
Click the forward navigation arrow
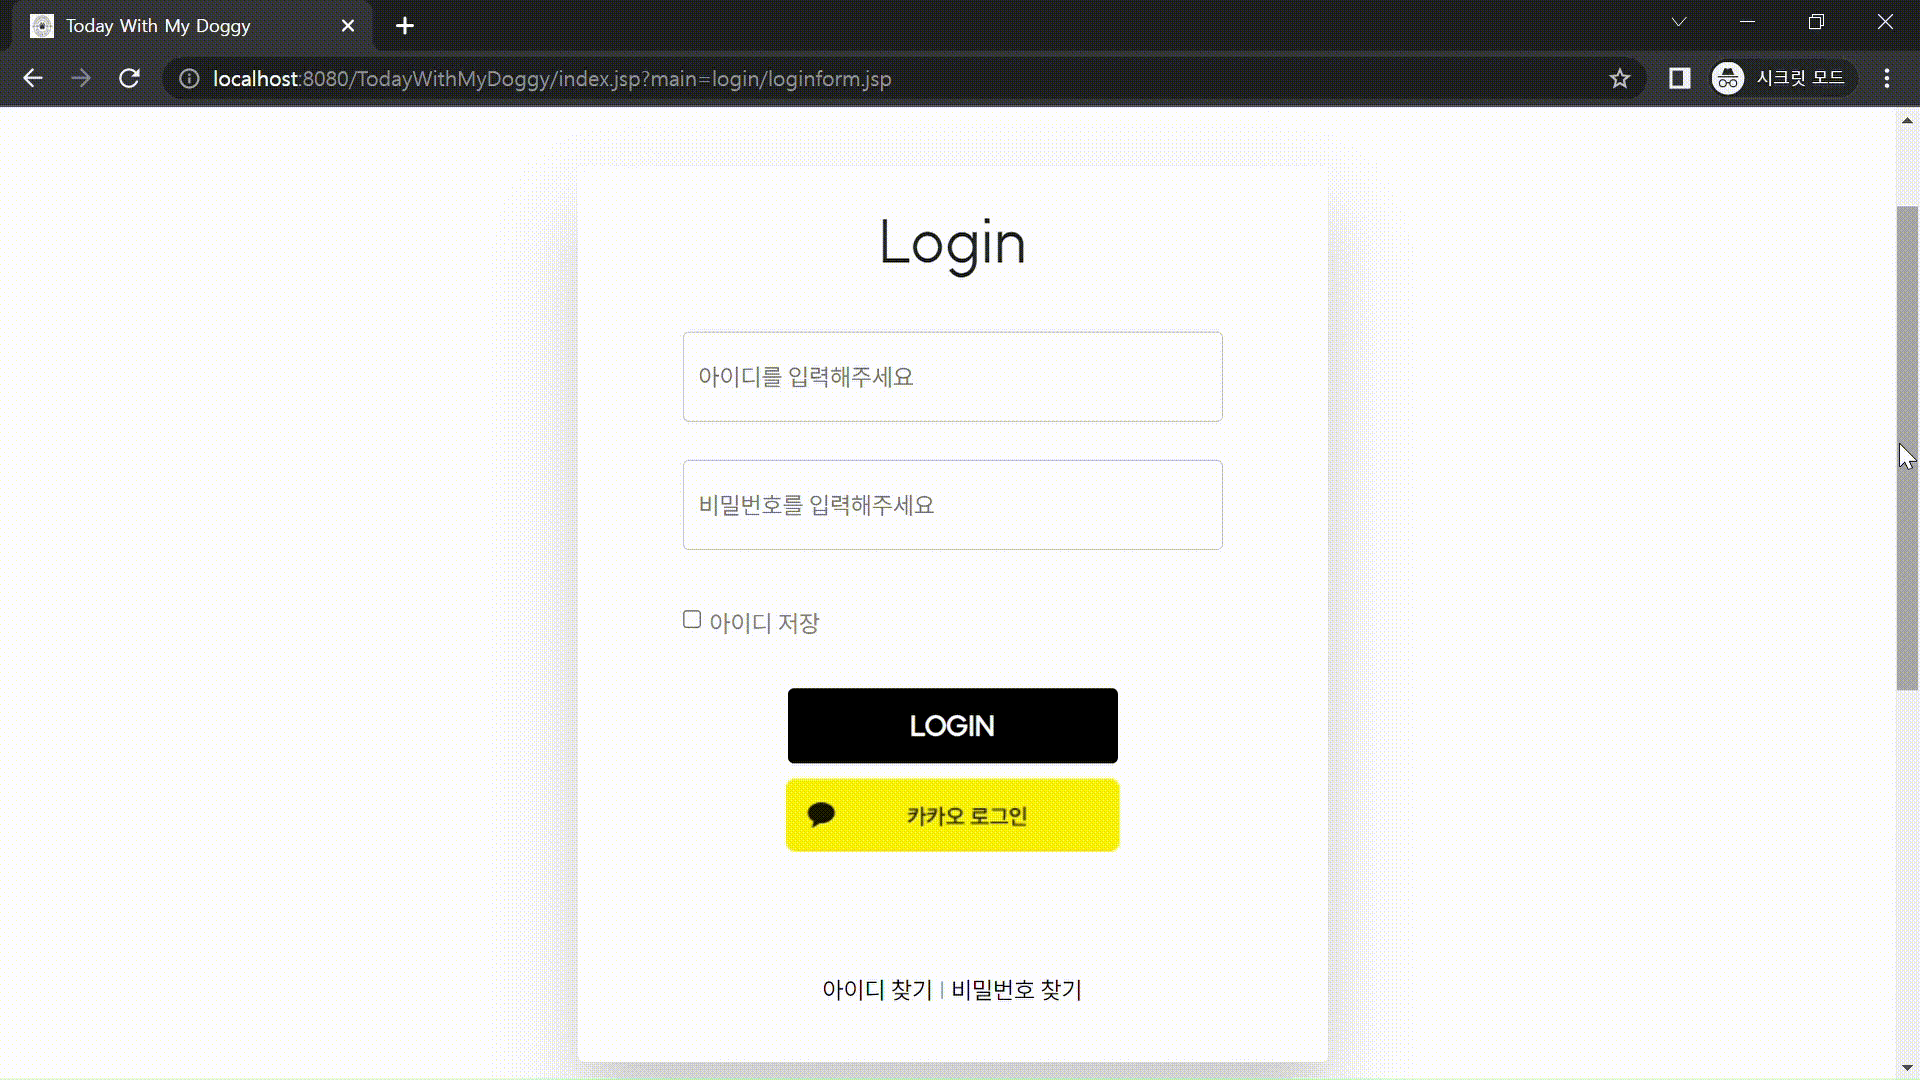pos(81,78)
